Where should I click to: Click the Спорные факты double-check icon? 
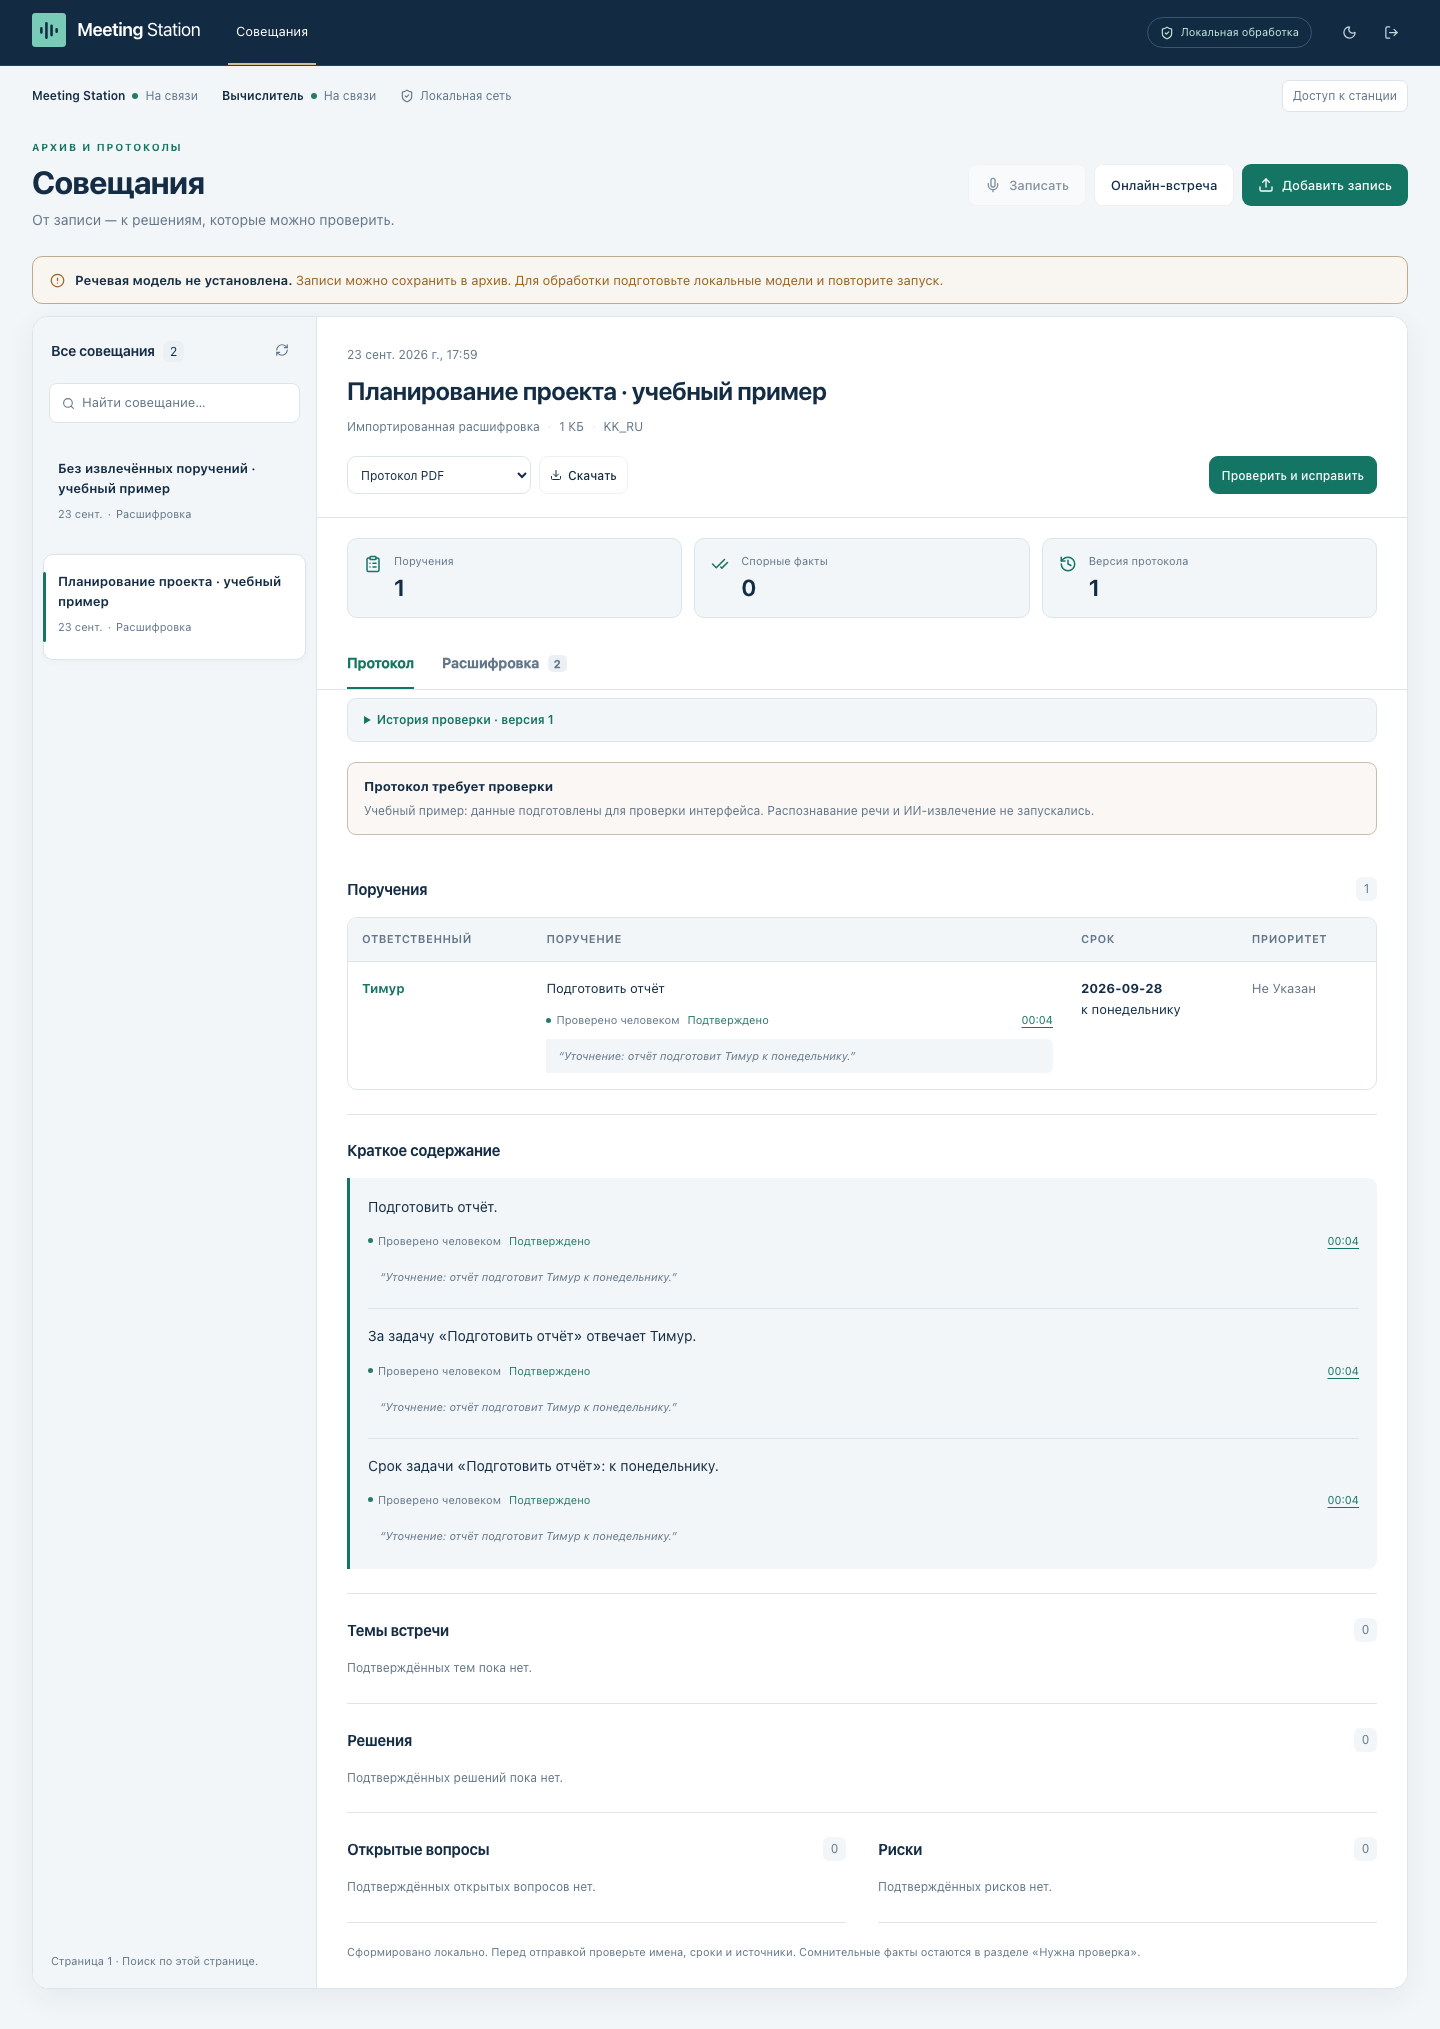tap(720, 564)
